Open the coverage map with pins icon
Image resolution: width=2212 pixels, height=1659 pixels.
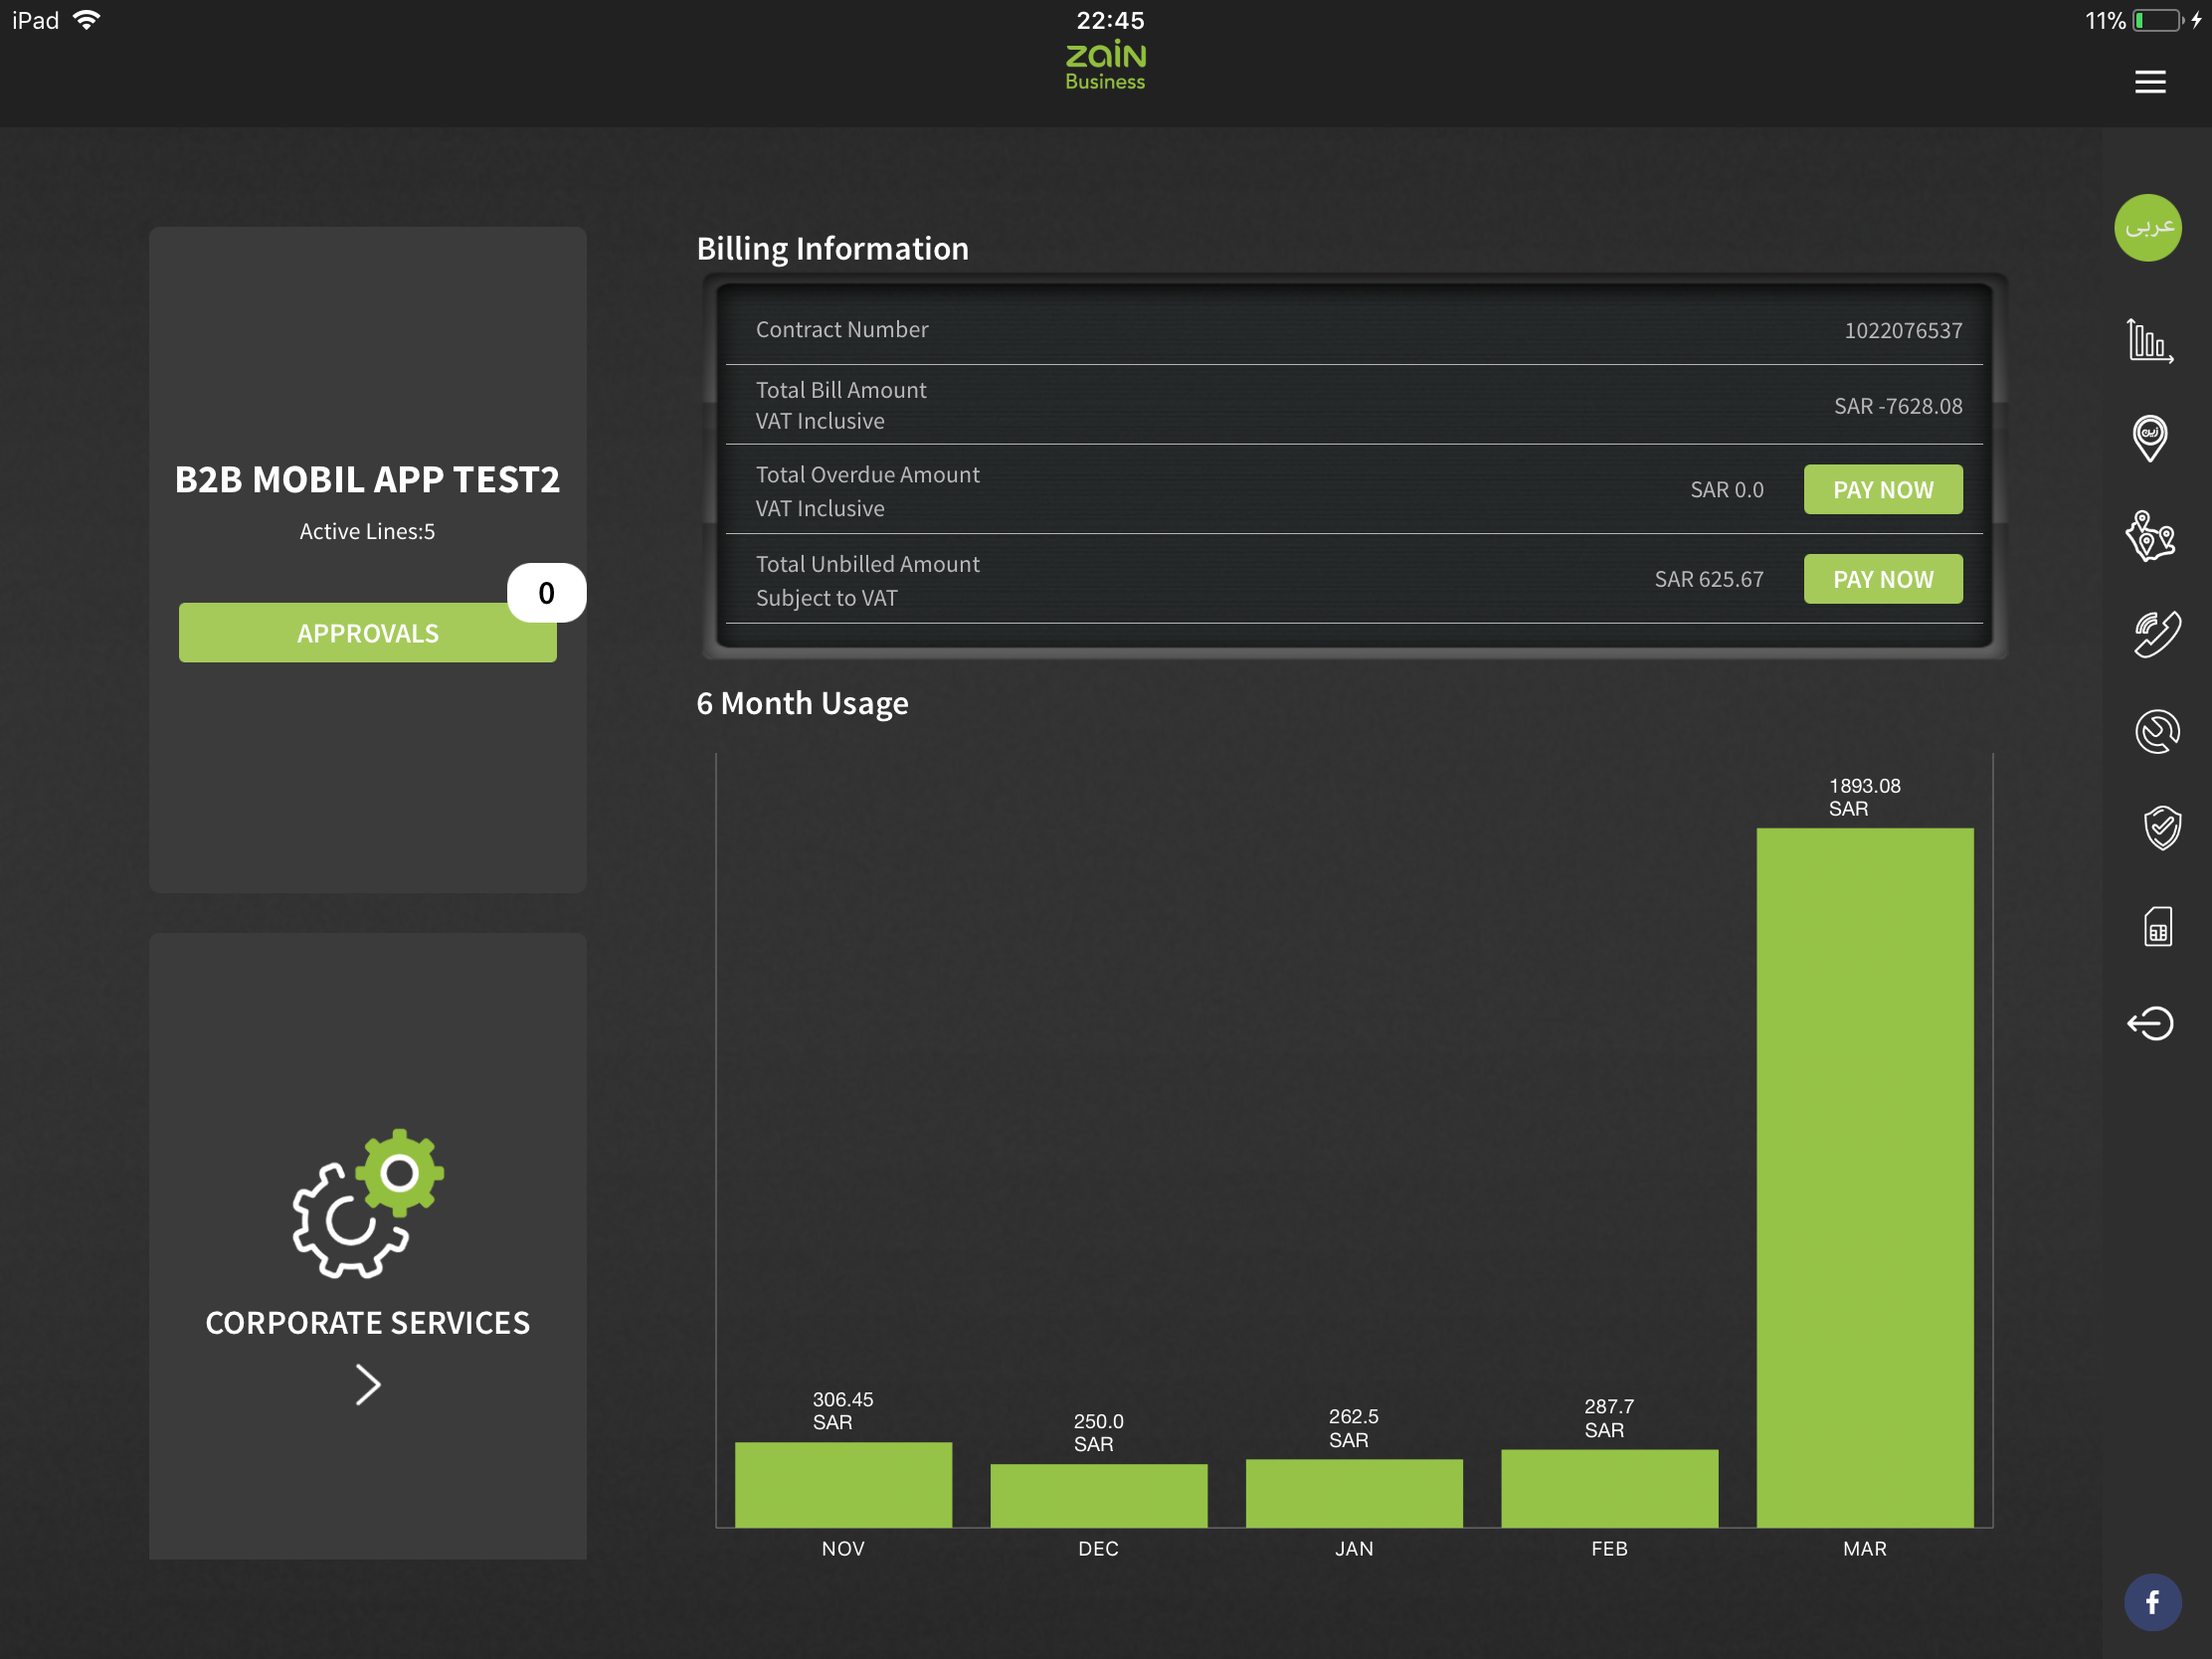[2149, 536]
